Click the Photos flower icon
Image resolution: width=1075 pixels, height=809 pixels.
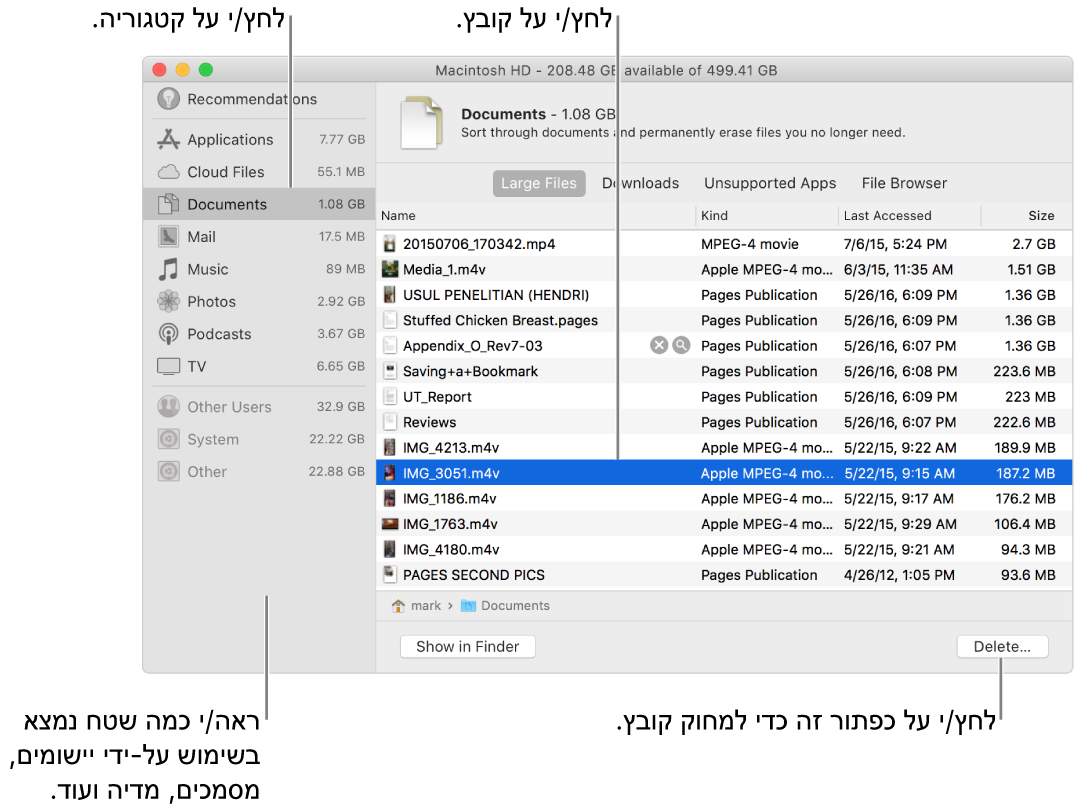click(168, 301)
